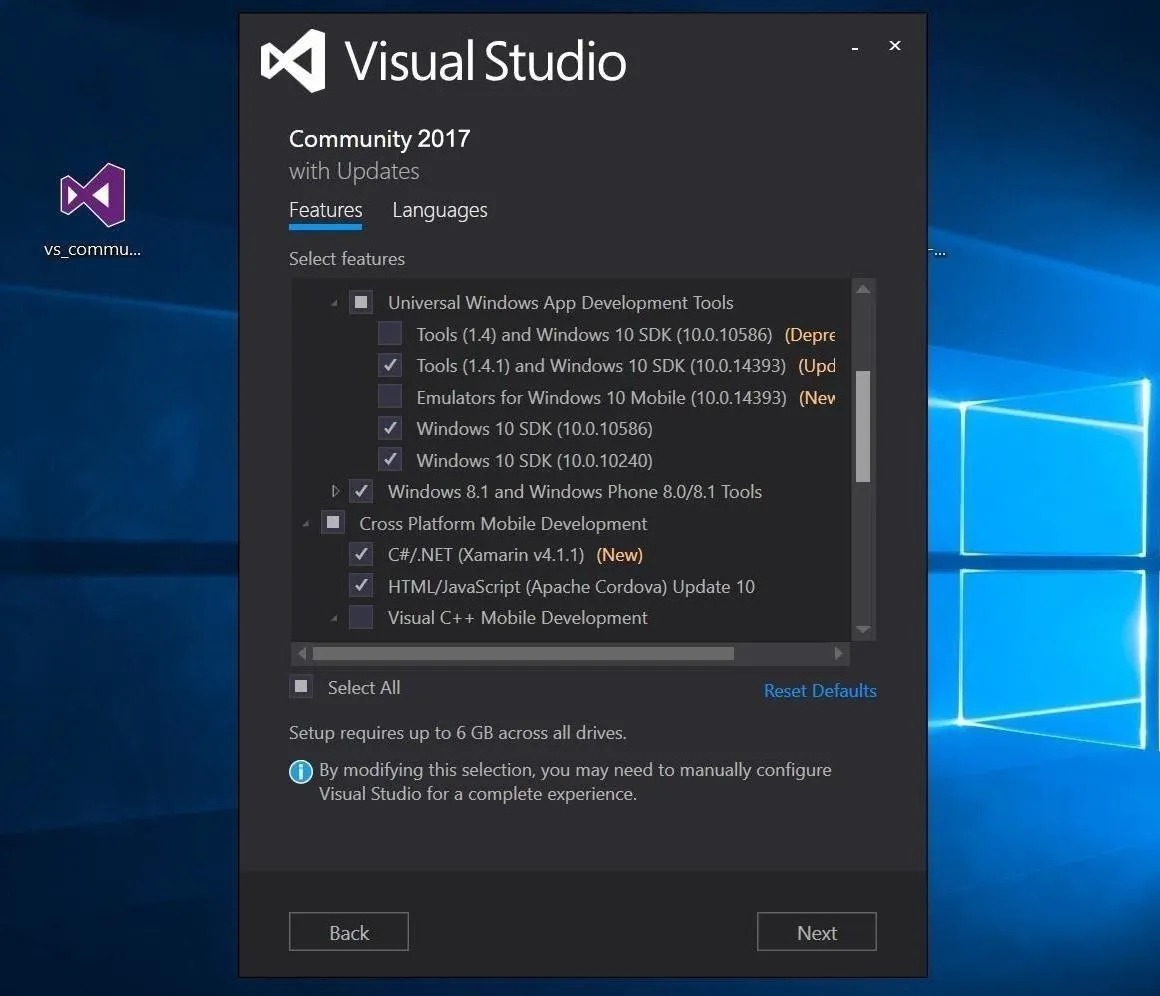Select 'Universal Windows App Development Tools' row text
Viewport: 1160px width, 996px height.
click(561, 303)
